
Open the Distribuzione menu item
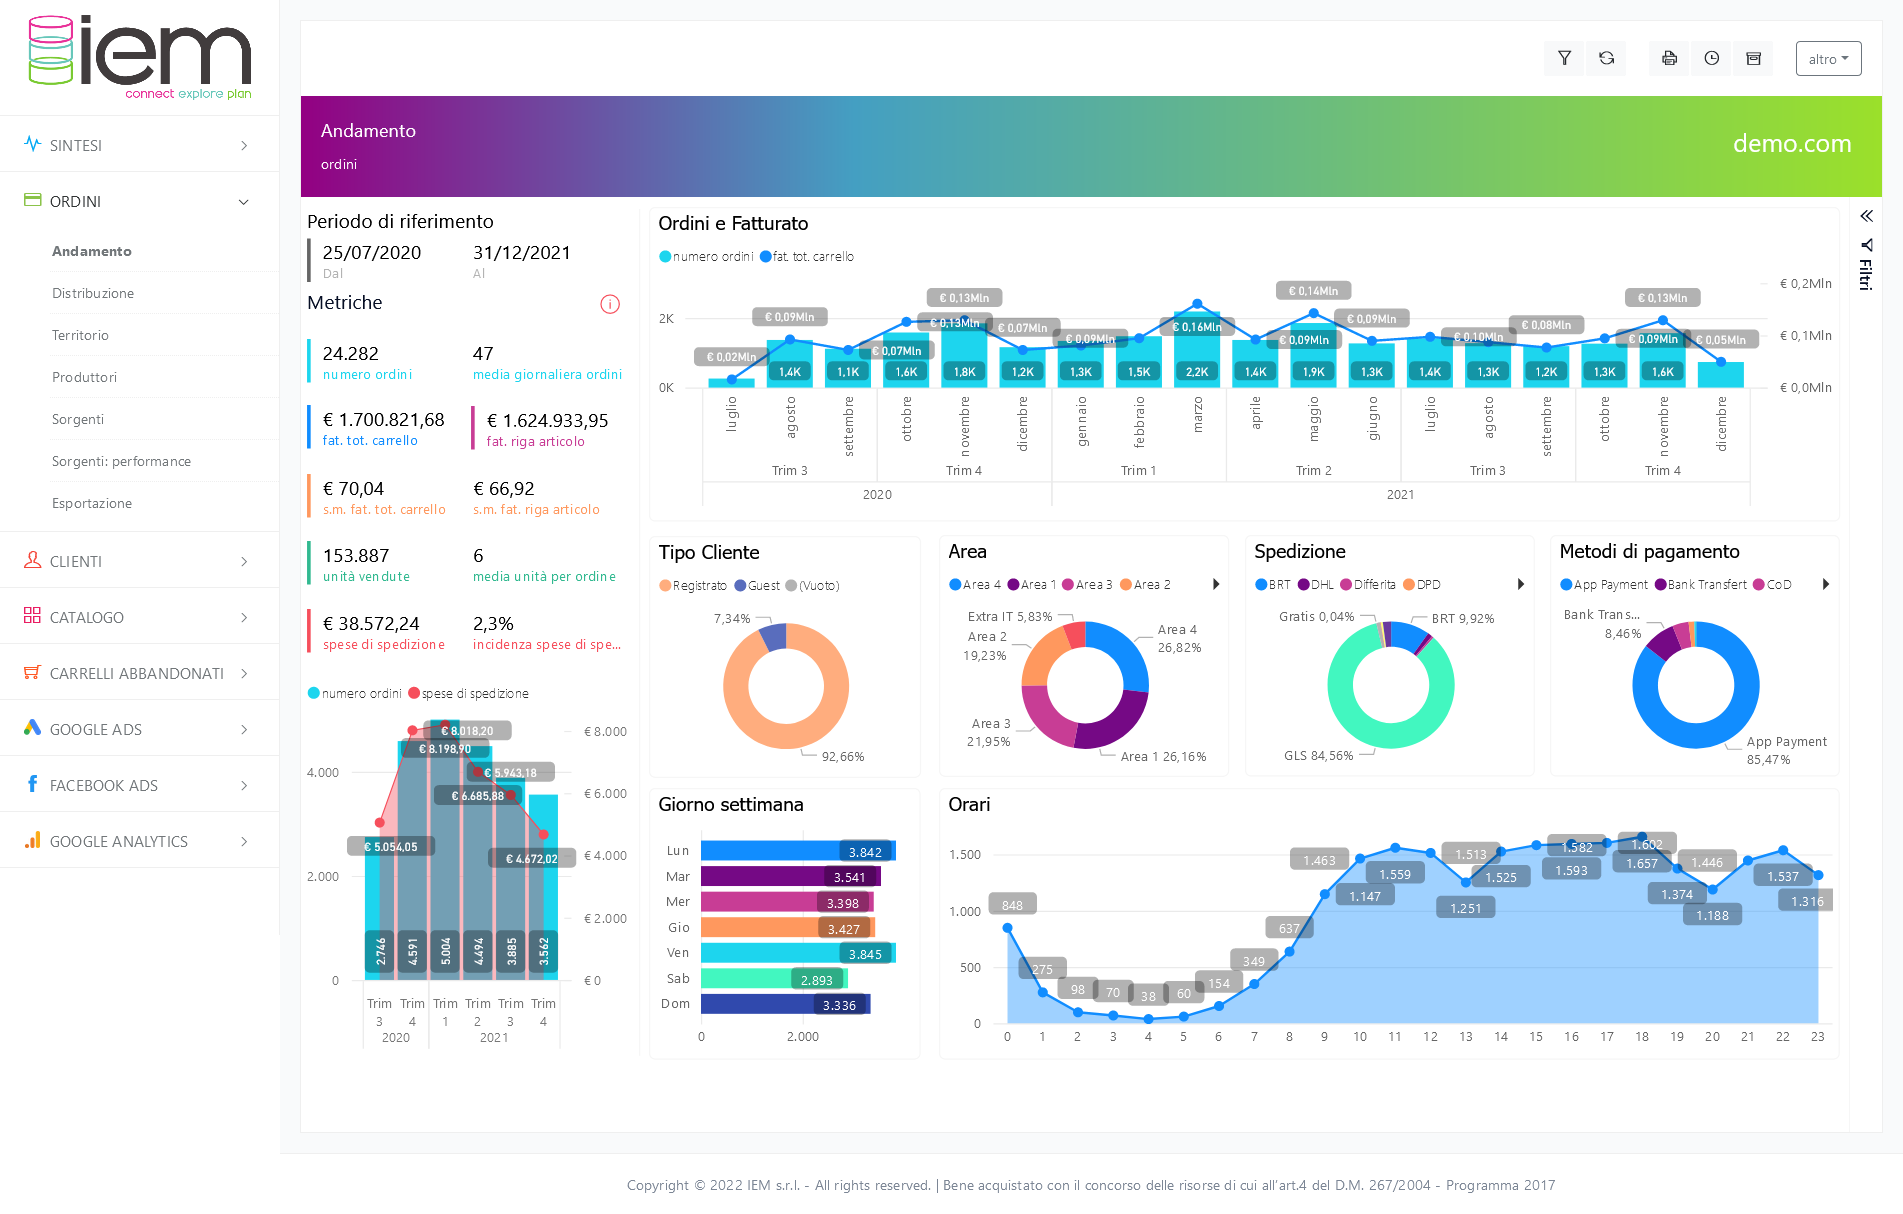click(x=93, y=293)
